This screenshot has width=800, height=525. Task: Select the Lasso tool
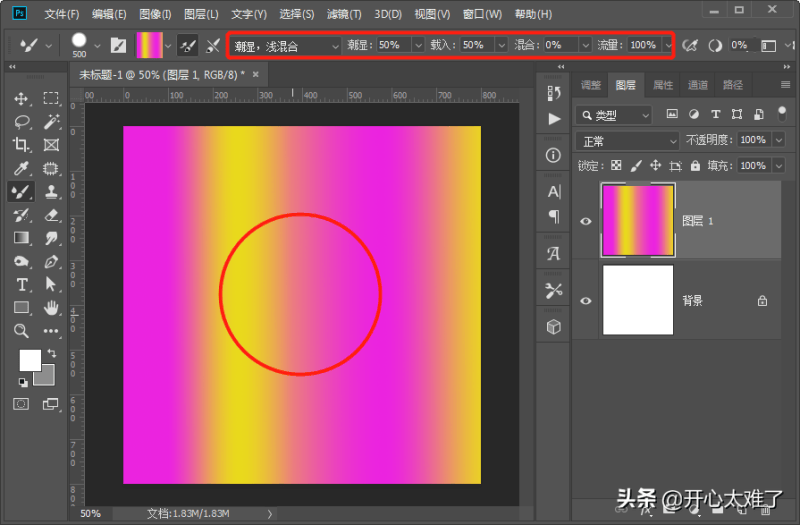coord(21,121)
